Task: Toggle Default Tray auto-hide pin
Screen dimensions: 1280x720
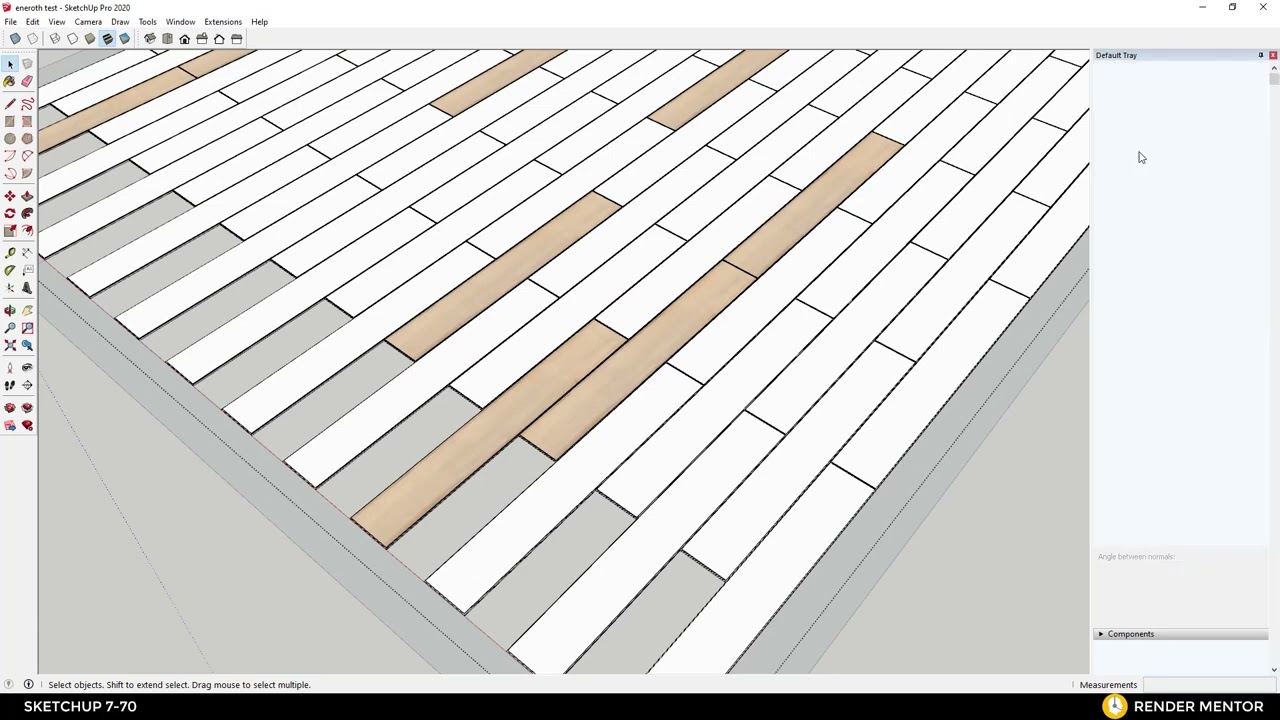Action: (1260, 55)
